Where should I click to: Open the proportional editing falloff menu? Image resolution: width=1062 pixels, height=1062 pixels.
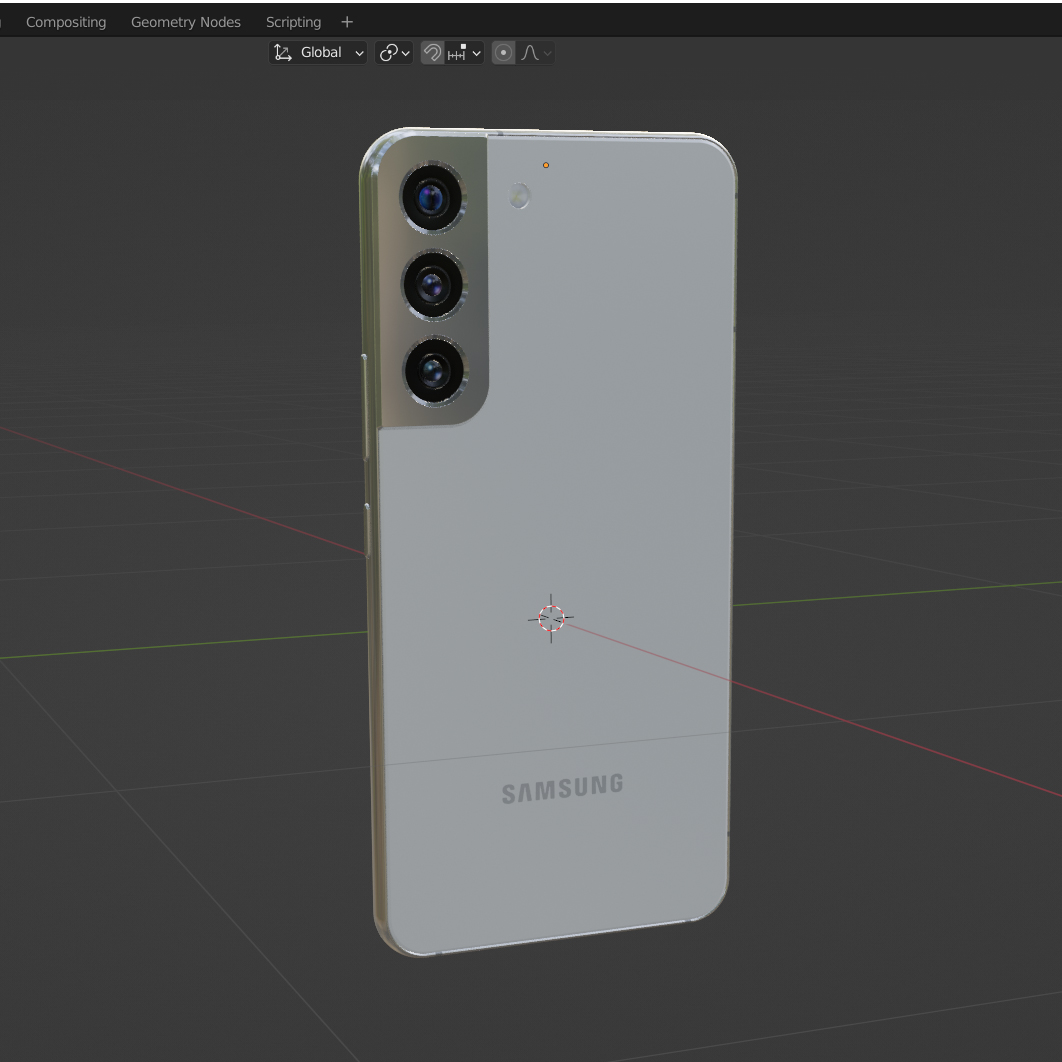[x=536, y=53]
